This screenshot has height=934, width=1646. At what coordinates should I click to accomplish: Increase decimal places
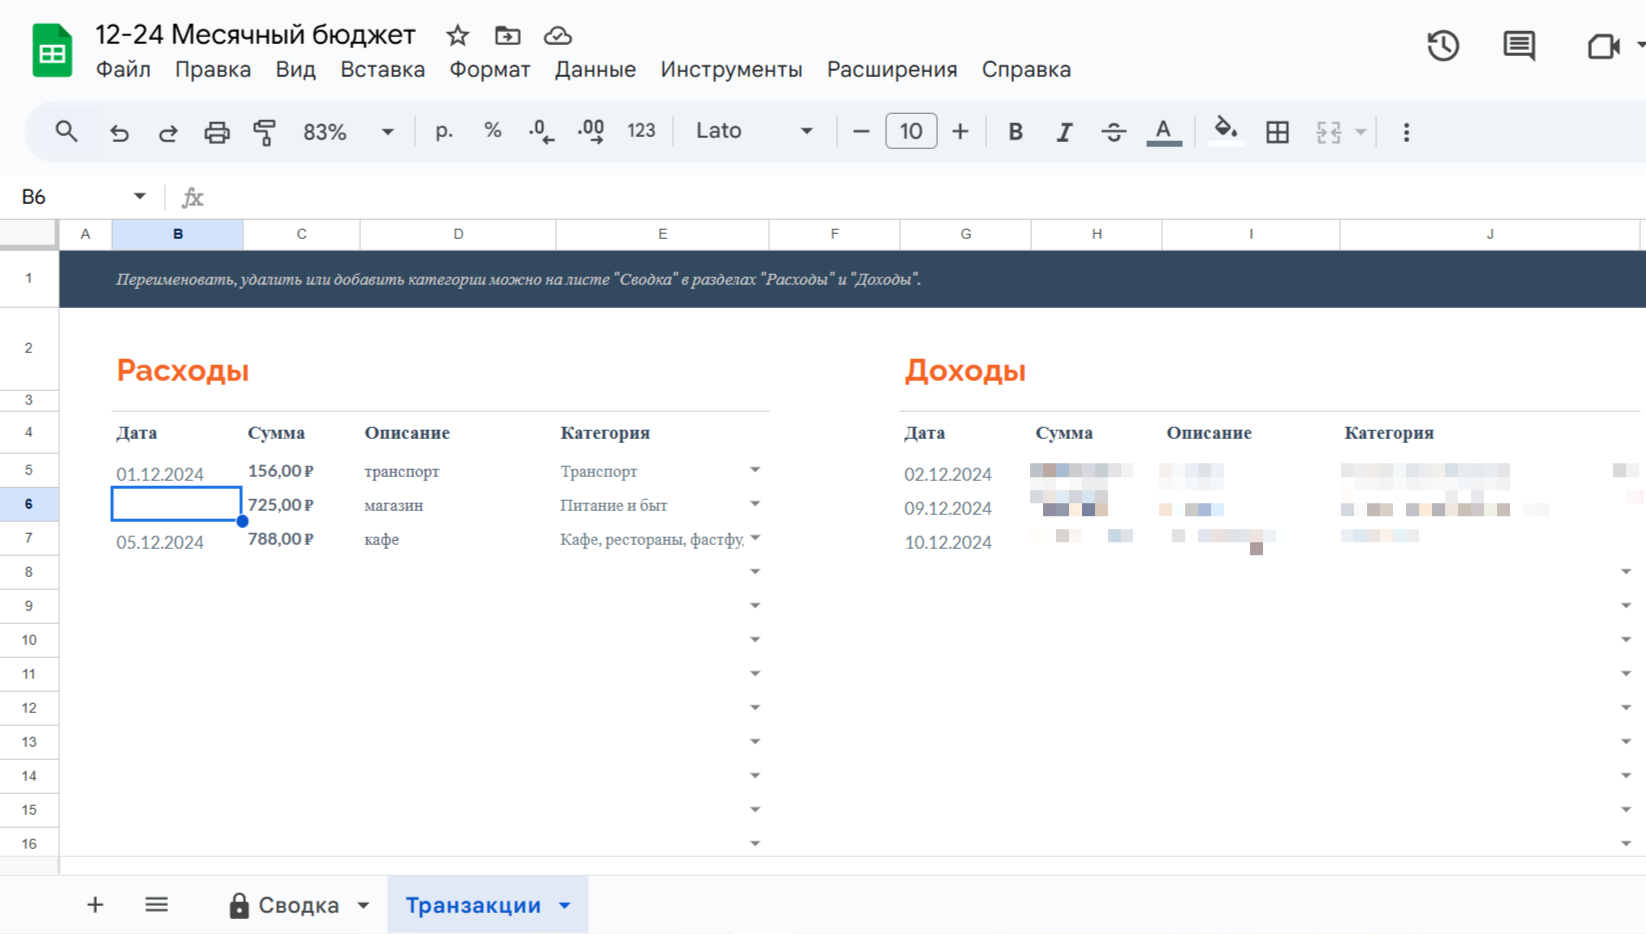point(591,131)
